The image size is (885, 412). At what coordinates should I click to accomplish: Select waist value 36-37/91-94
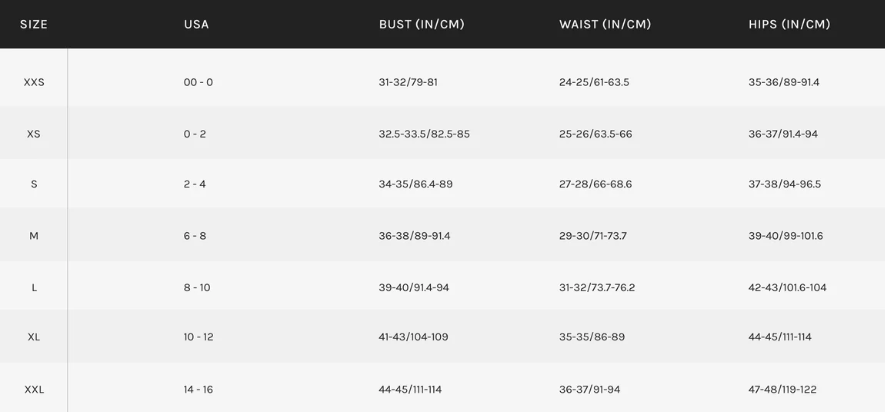(590, 390)
